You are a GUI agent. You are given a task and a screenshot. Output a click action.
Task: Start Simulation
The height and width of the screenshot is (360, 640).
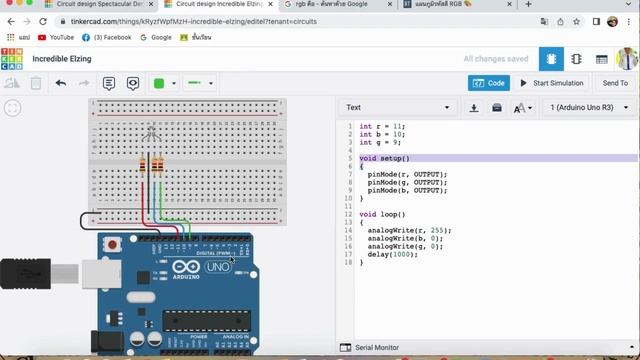[x=552, y=83]
